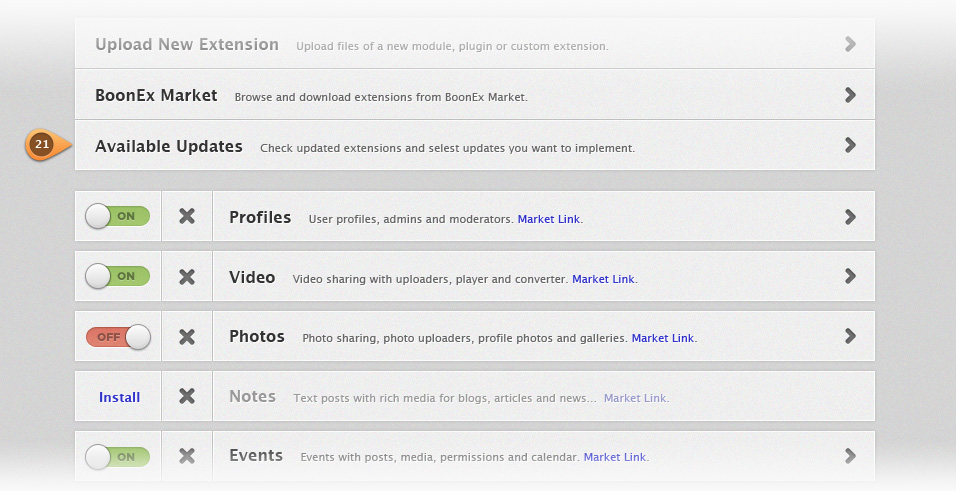Screen dimensions: 956x491
Task: Follow the Profiles Market Link
Action: pyautogui.click(x=549, y=219)
